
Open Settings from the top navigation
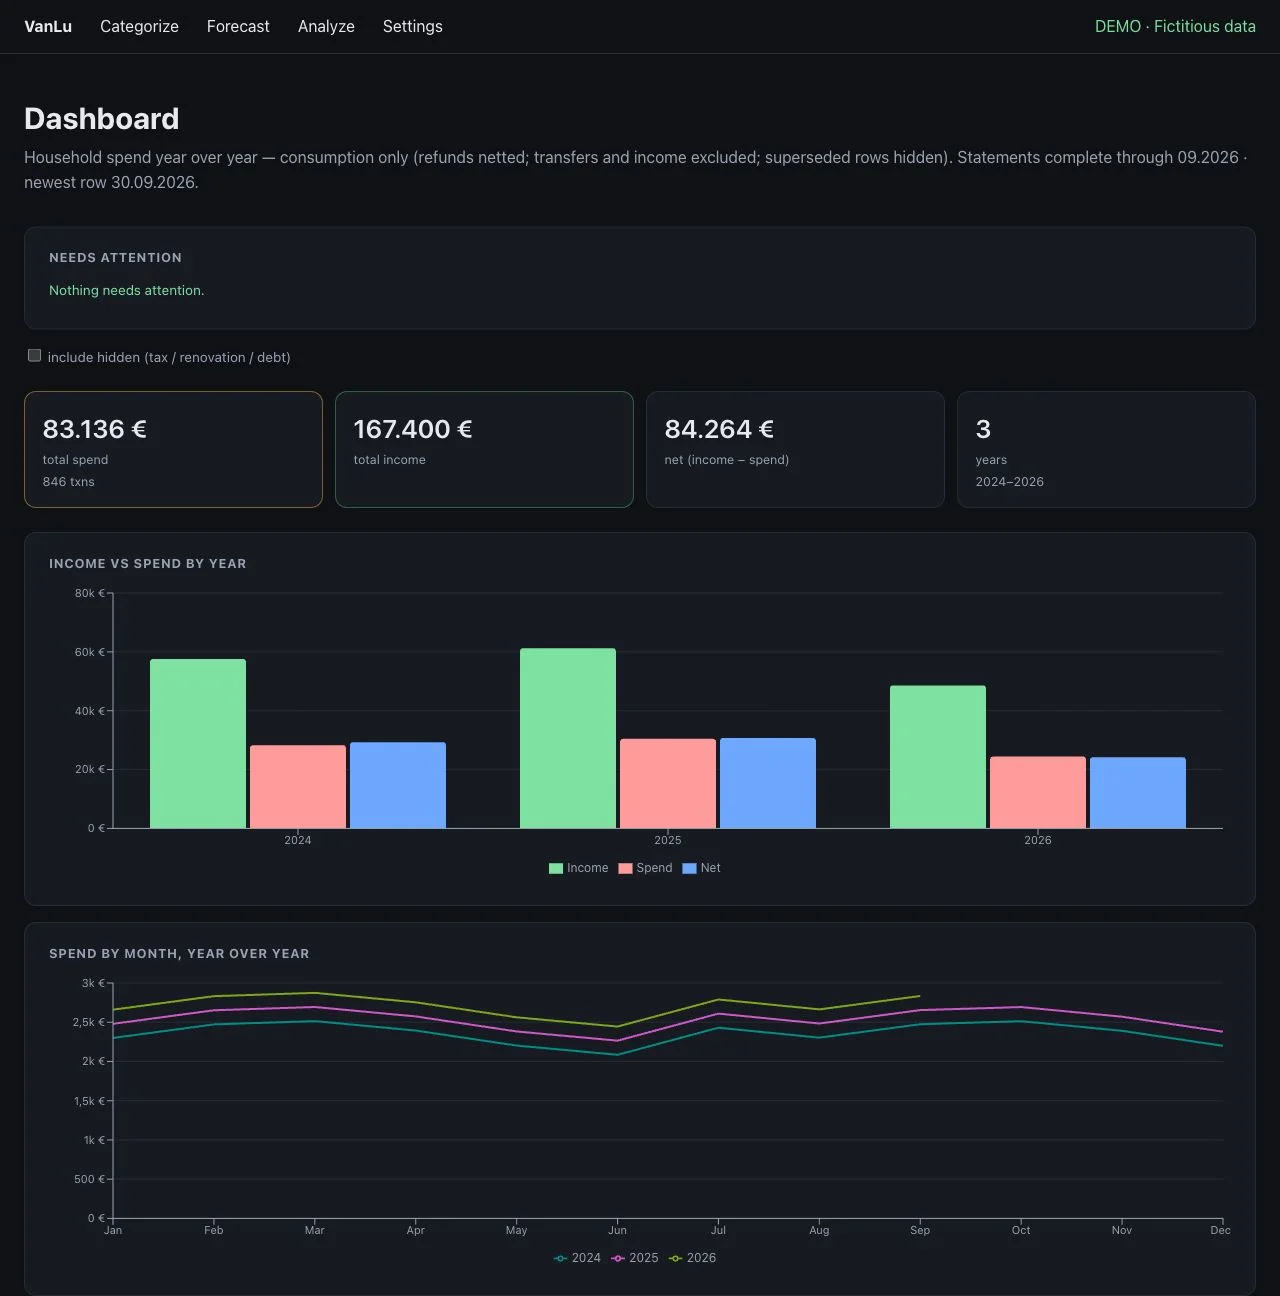click(x=412, y=26)
